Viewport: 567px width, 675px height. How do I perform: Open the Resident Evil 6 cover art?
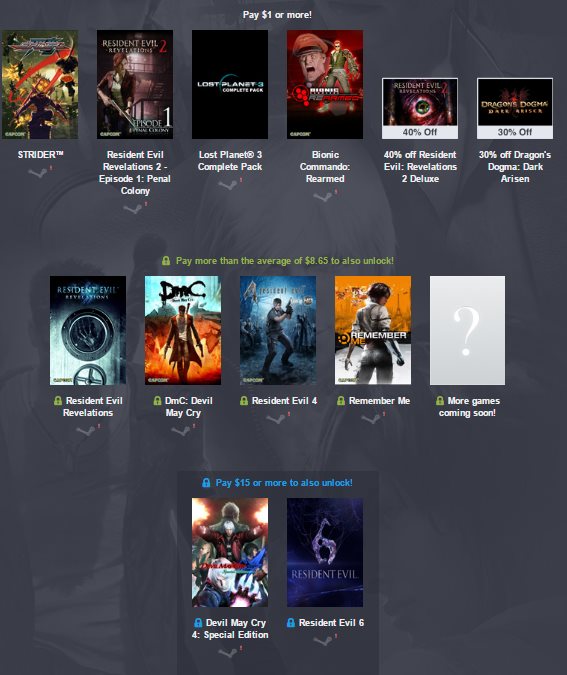click(x=325, y=552)
